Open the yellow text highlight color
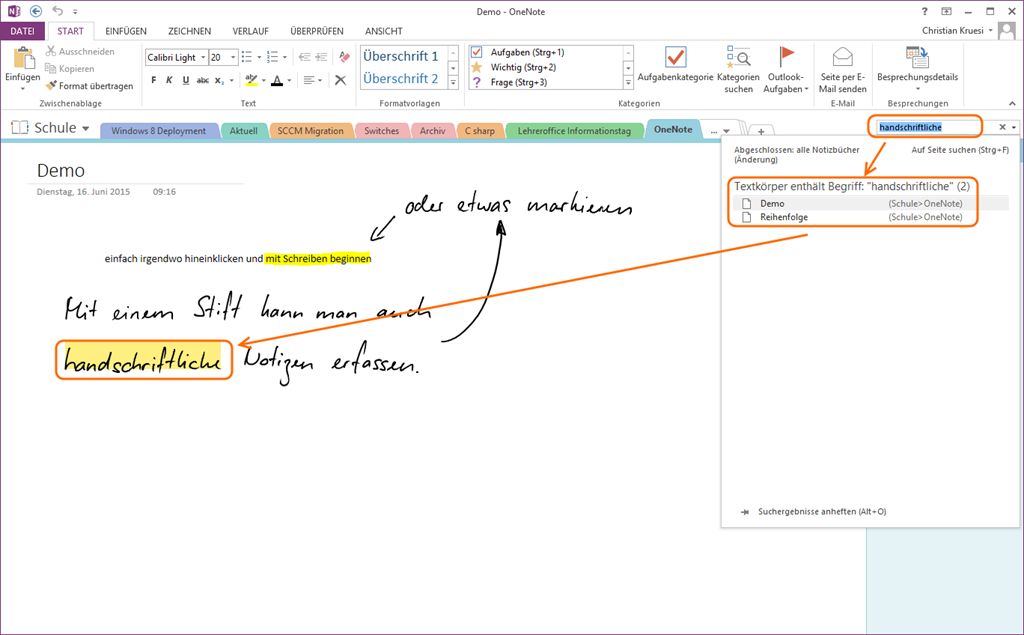 [x=252, y=80]
